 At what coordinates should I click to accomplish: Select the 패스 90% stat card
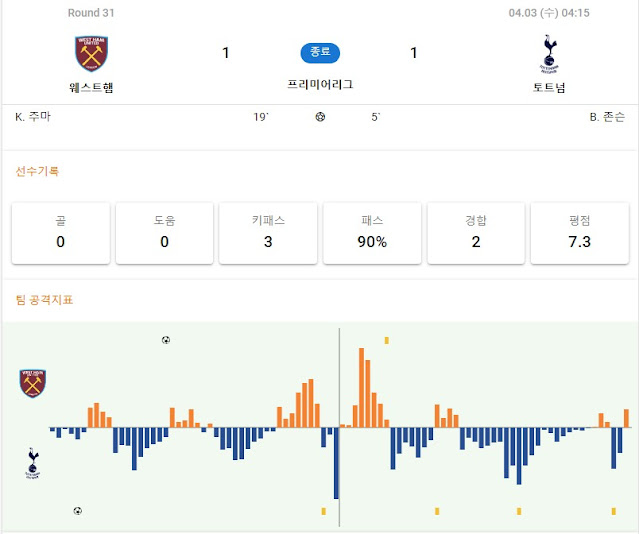(x=372, y=233)
